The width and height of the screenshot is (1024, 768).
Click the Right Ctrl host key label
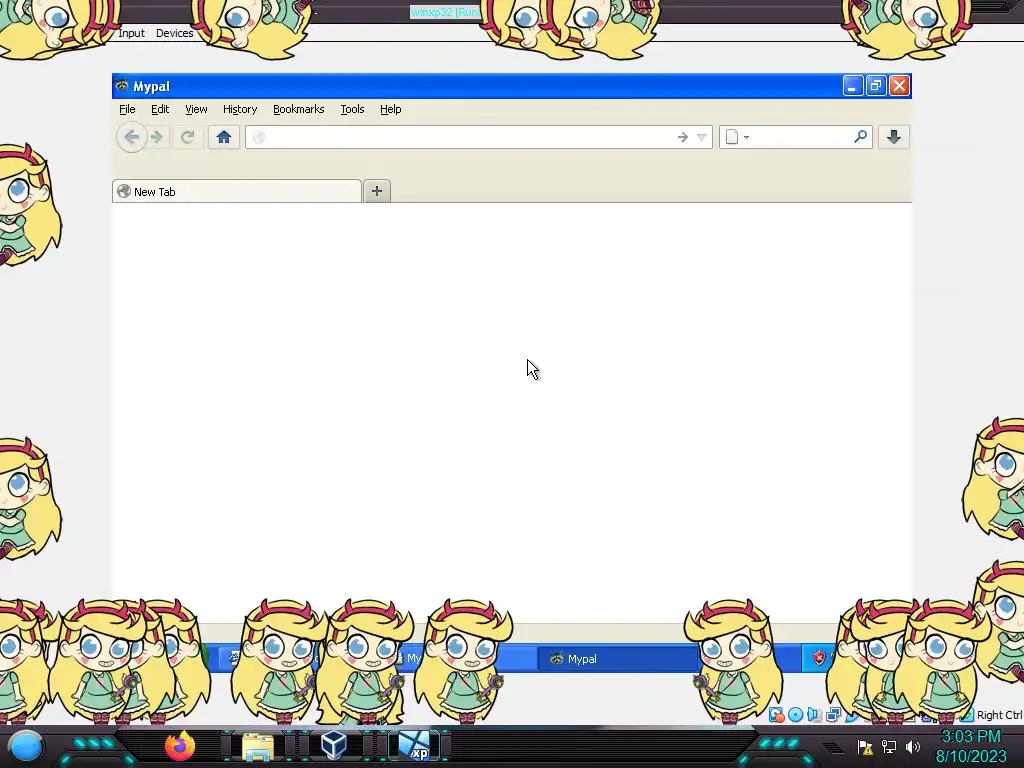1000,715
